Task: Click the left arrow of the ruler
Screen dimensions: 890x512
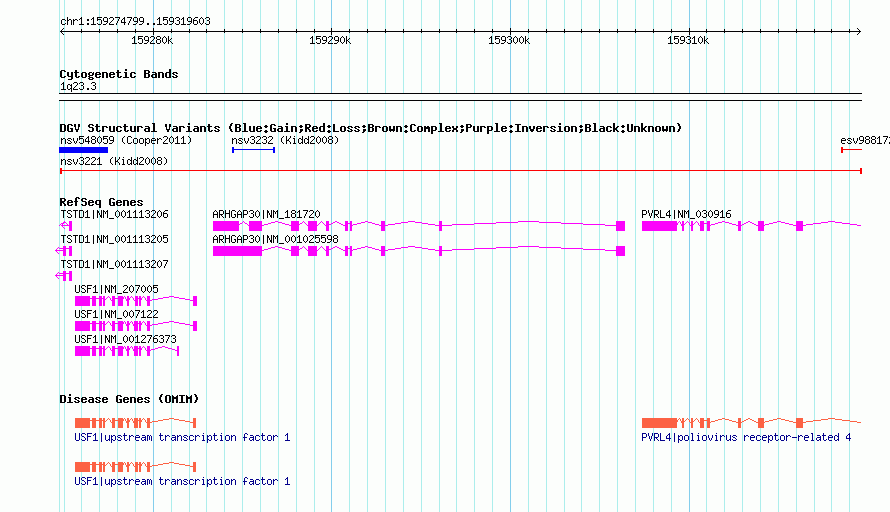Action: pyautogui.click(x=62, y=31)
